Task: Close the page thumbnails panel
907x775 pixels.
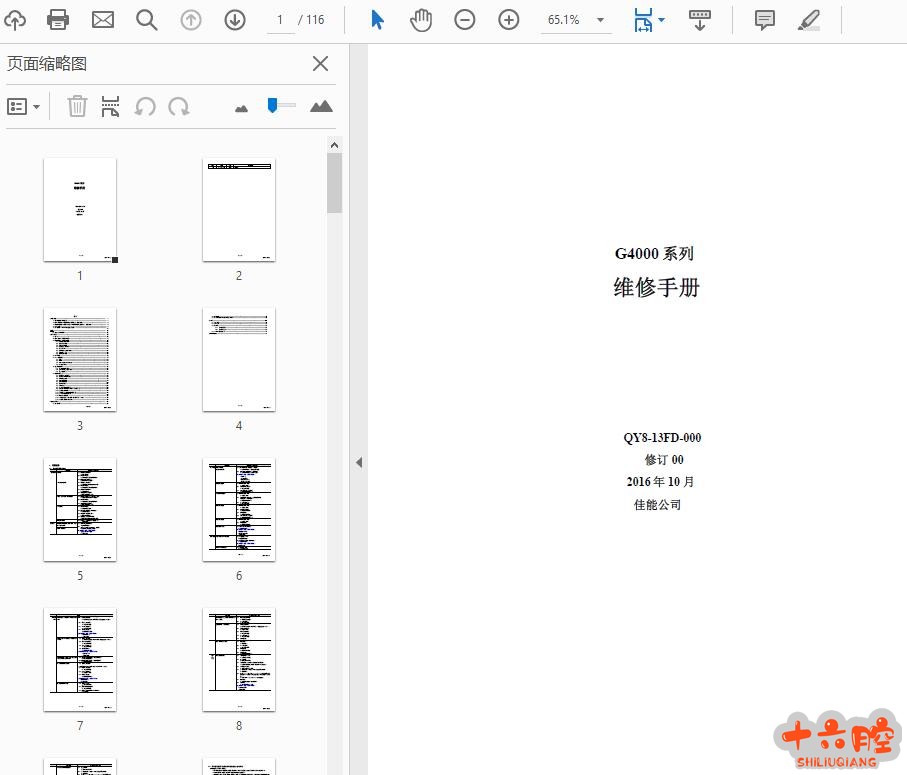Action: (x=320, y=64)
